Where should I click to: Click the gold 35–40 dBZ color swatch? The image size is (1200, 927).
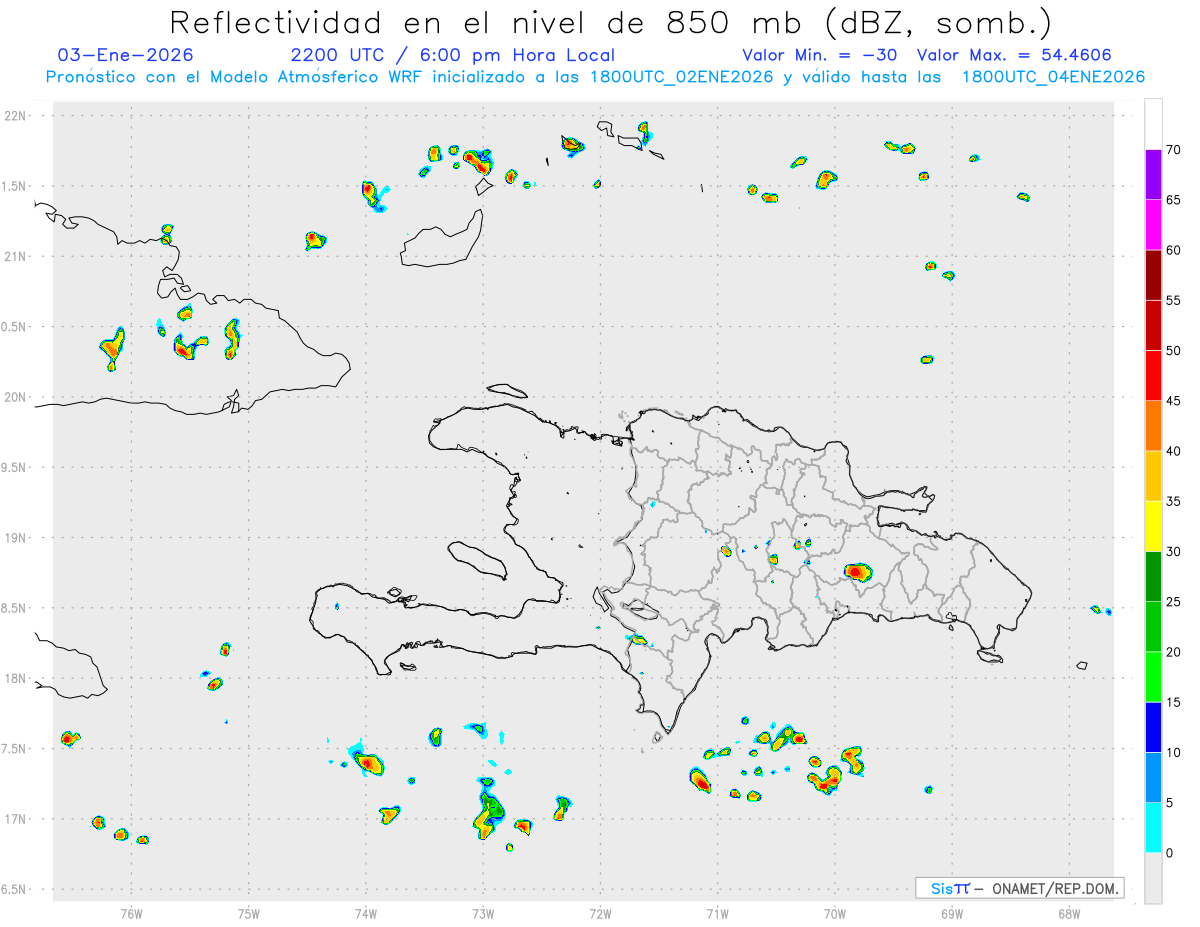tap(1153, 476)
